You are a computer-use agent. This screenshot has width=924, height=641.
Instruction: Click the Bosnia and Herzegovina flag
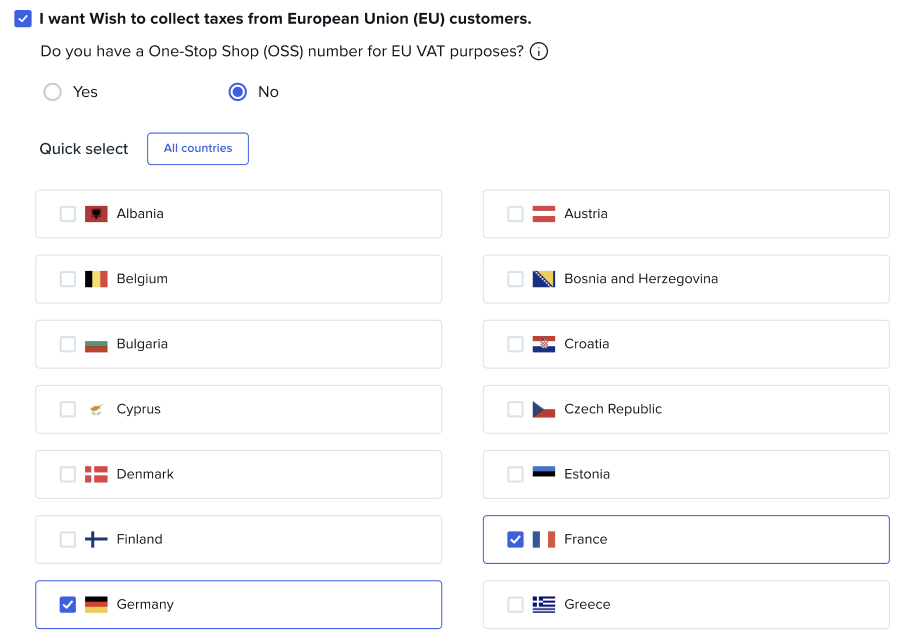coord(544,279)
